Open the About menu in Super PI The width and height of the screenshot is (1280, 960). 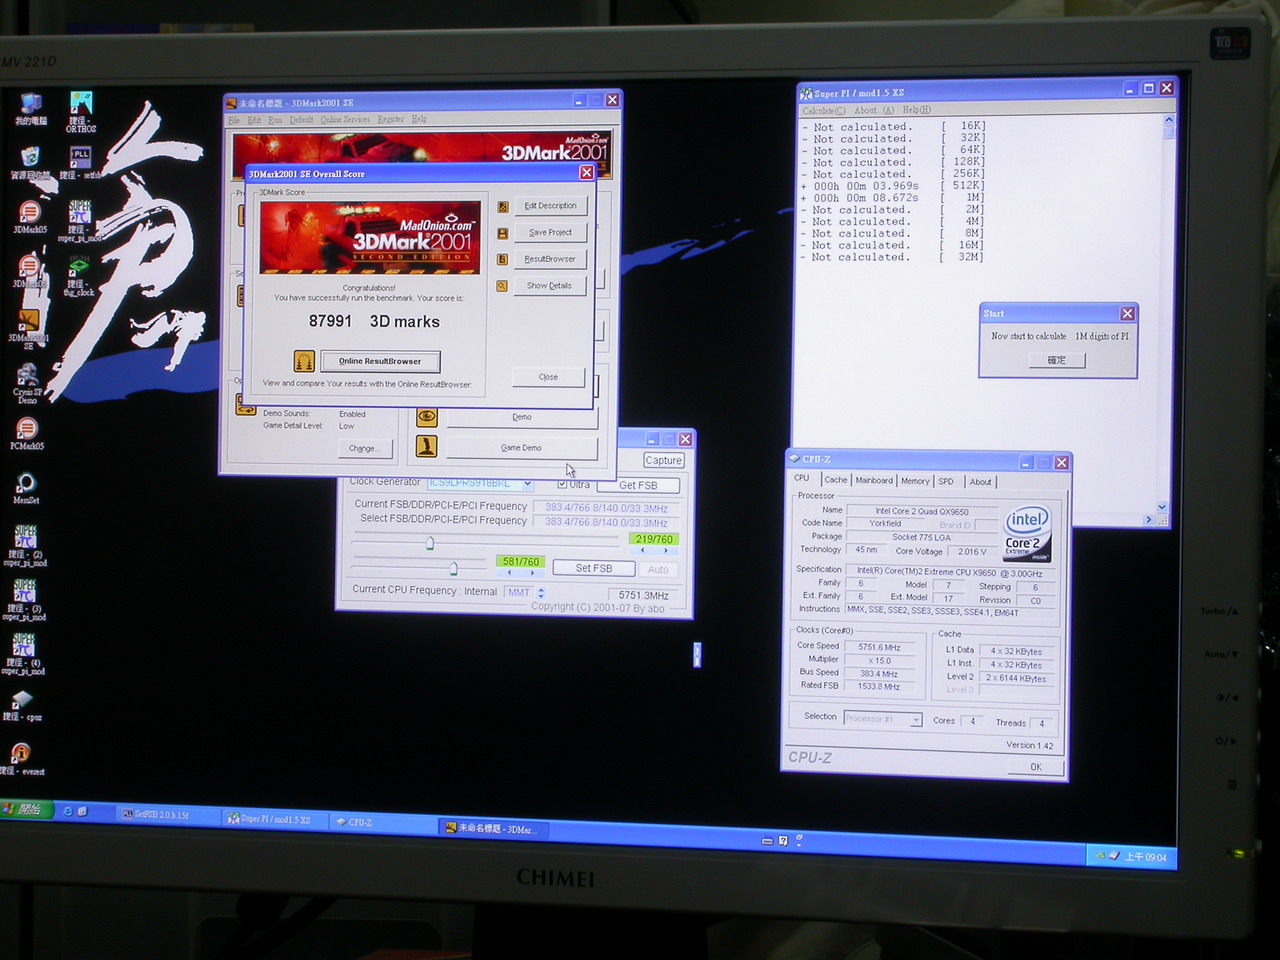pyautogui.click(x=874, y=110)
